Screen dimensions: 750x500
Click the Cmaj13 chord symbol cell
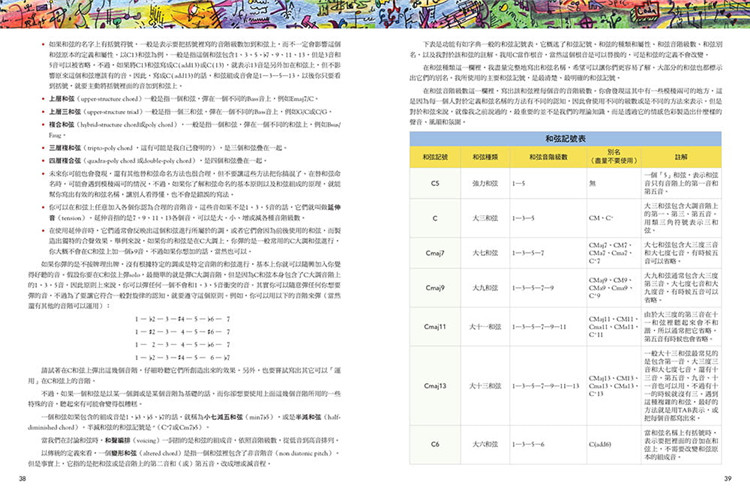tap(435, 386)
